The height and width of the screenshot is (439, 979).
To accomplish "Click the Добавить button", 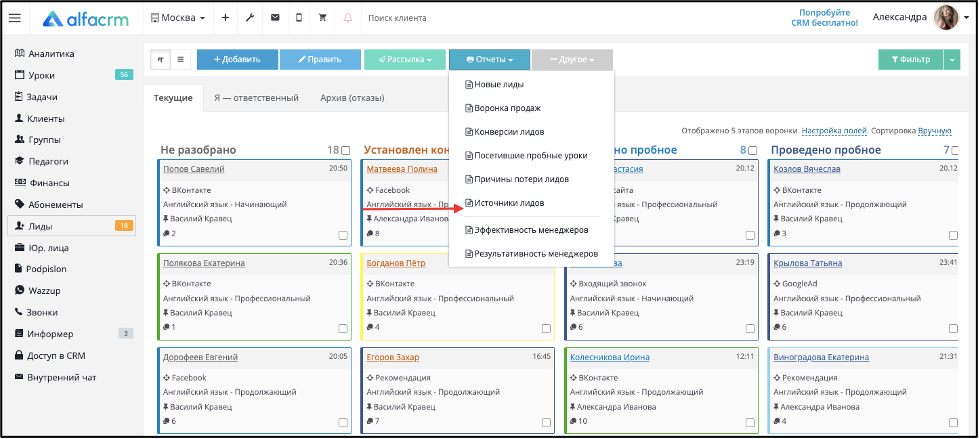I will 237,60.
